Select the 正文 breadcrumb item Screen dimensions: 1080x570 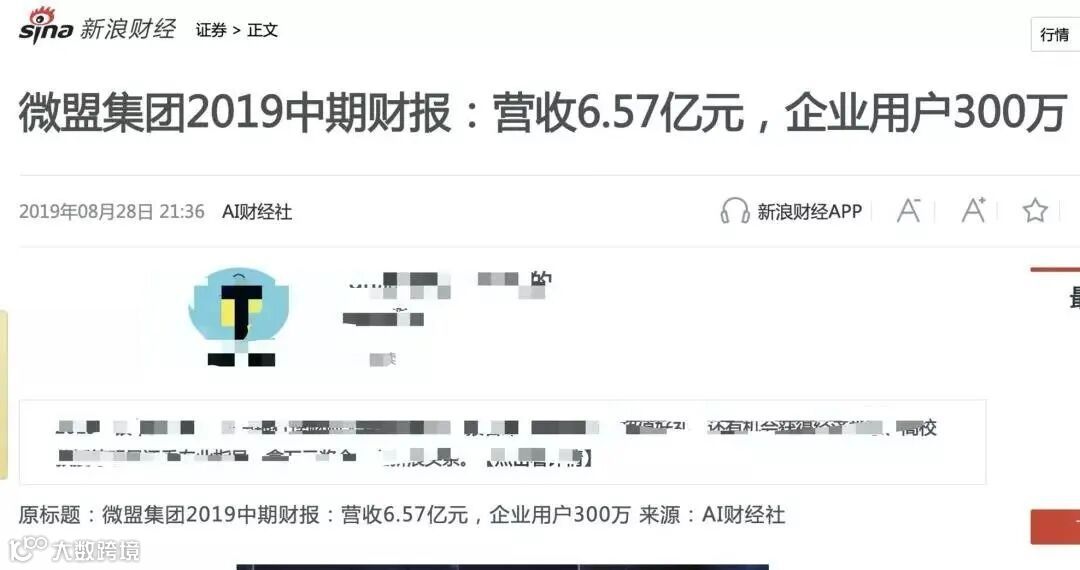click(x=262, y=30)
